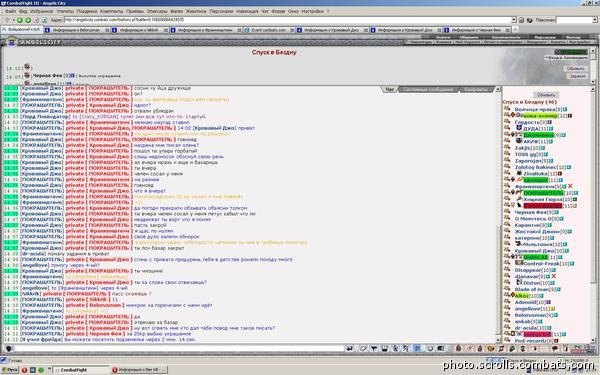Screen dimensions: 600x375
Task: Click the green forward navigation arrow
Action: [x=28, y=20]
